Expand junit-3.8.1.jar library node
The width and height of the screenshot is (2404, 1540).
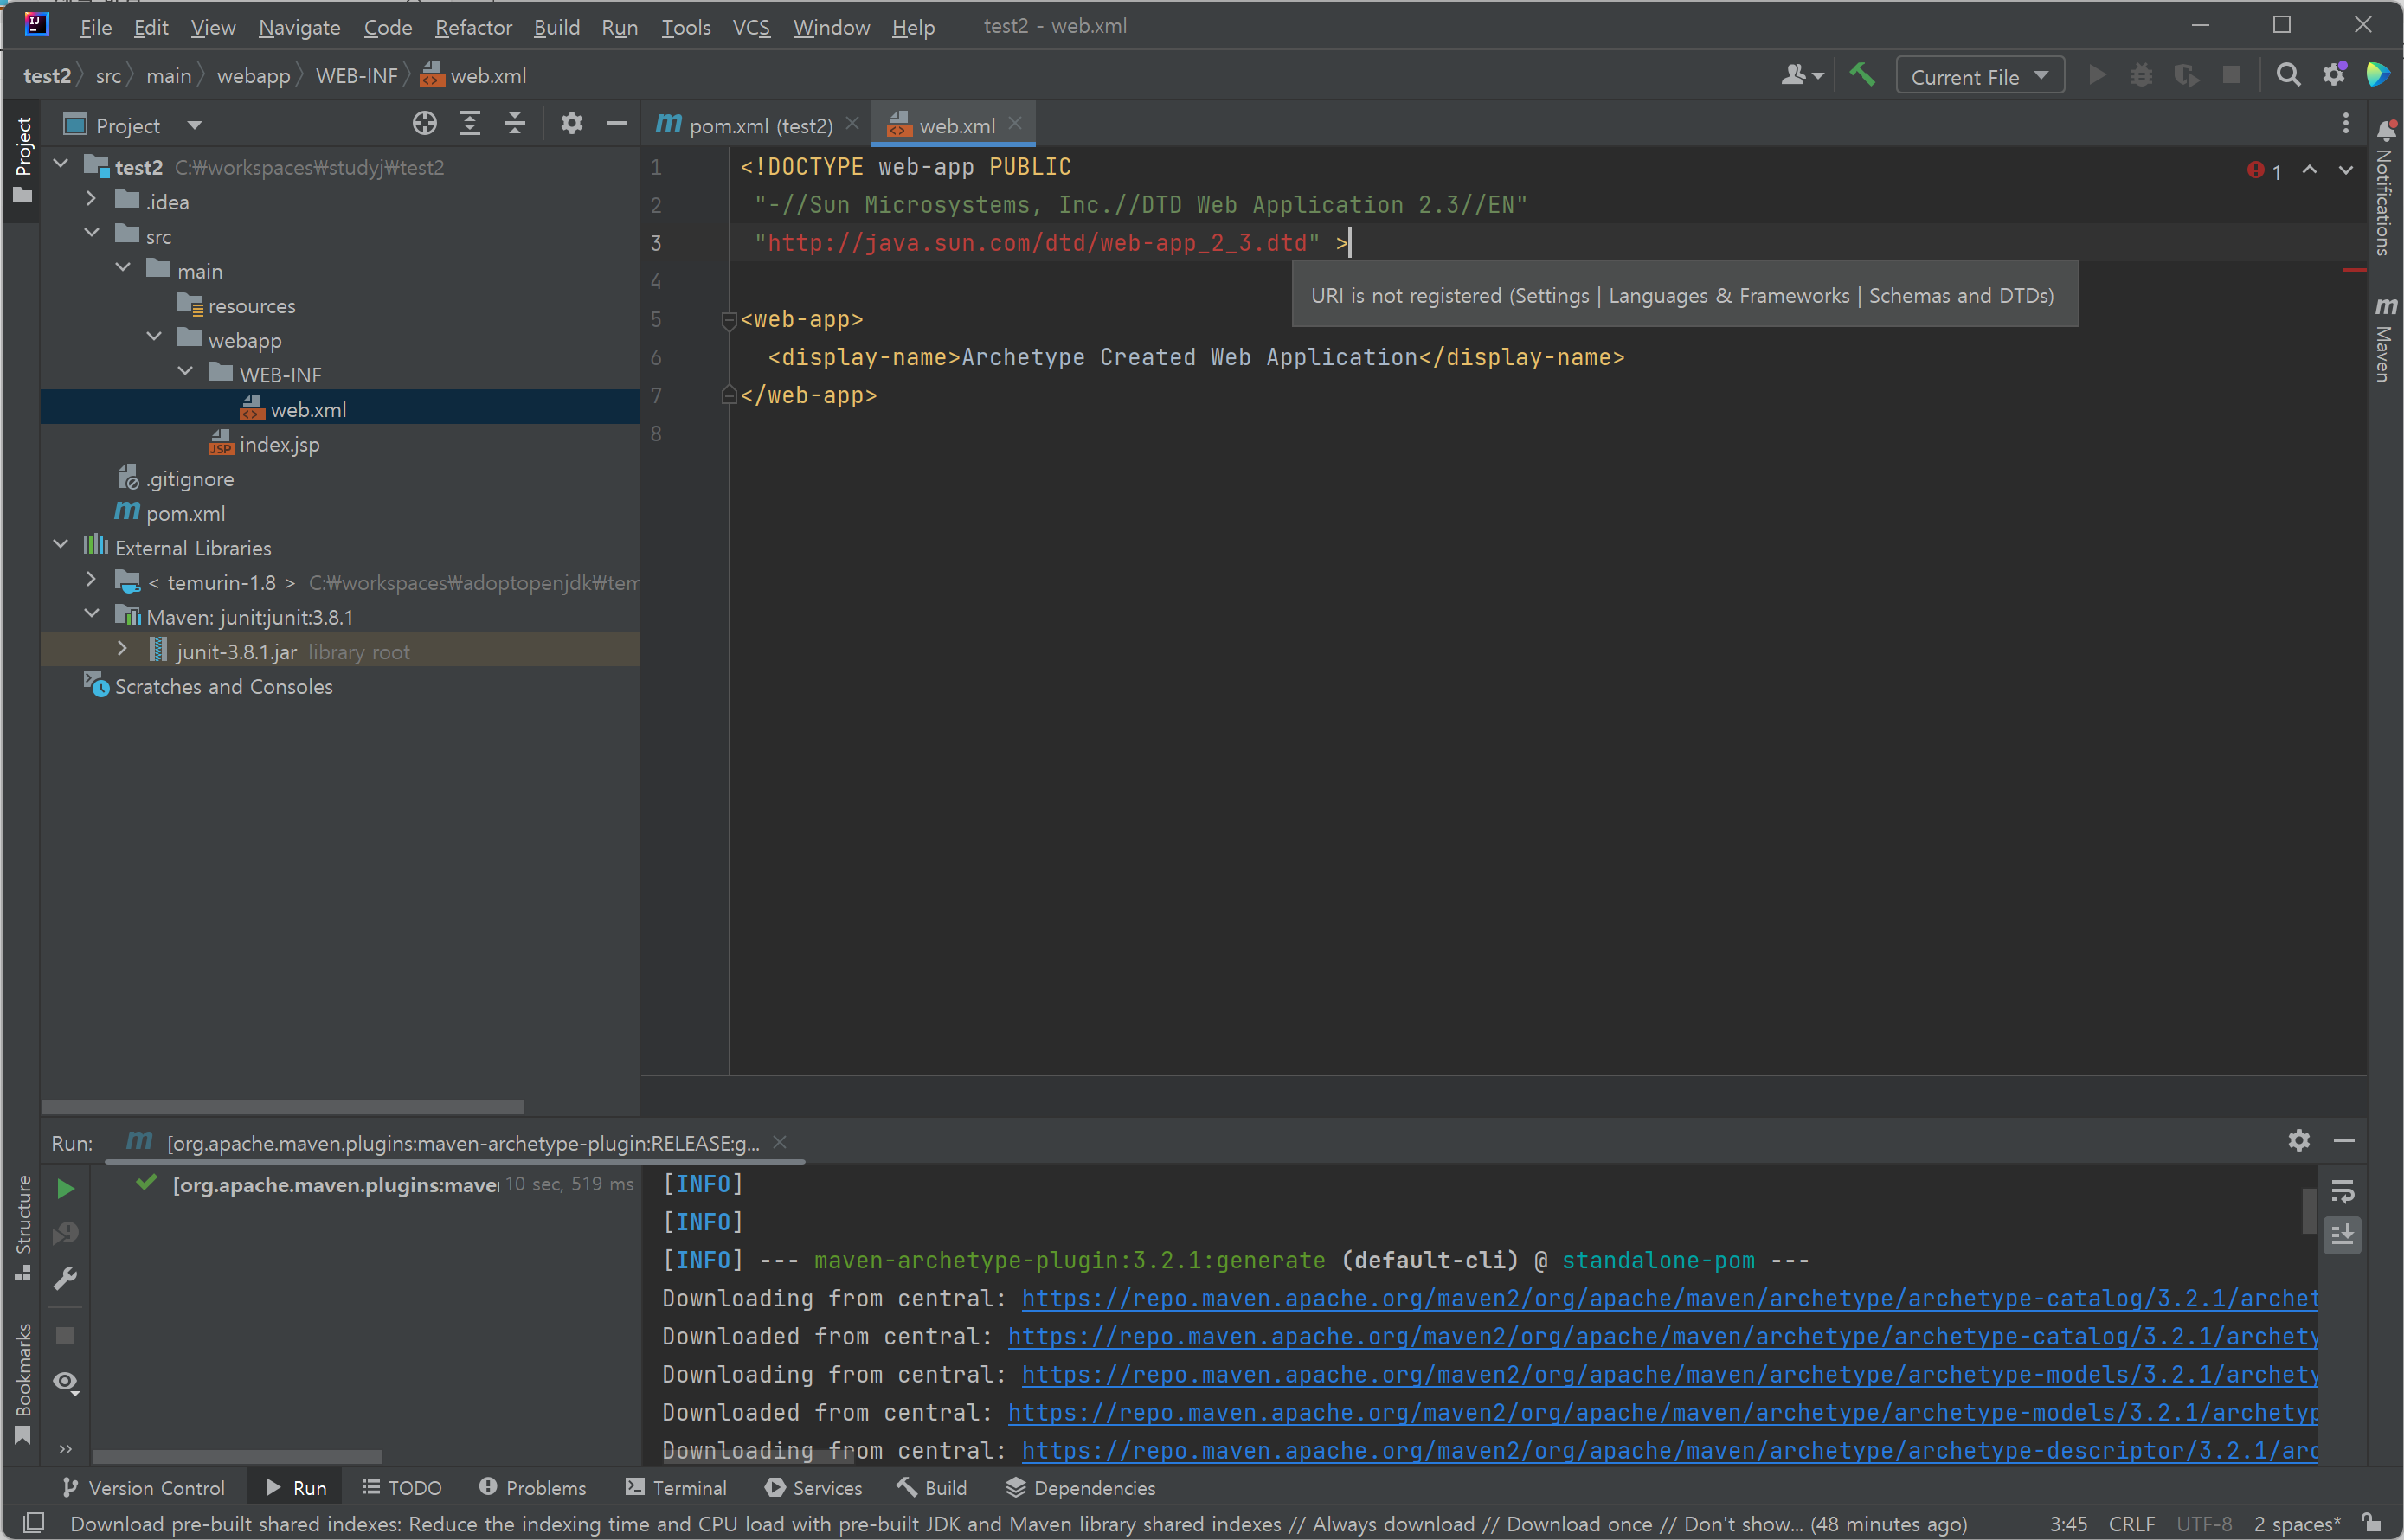point(122,649)
